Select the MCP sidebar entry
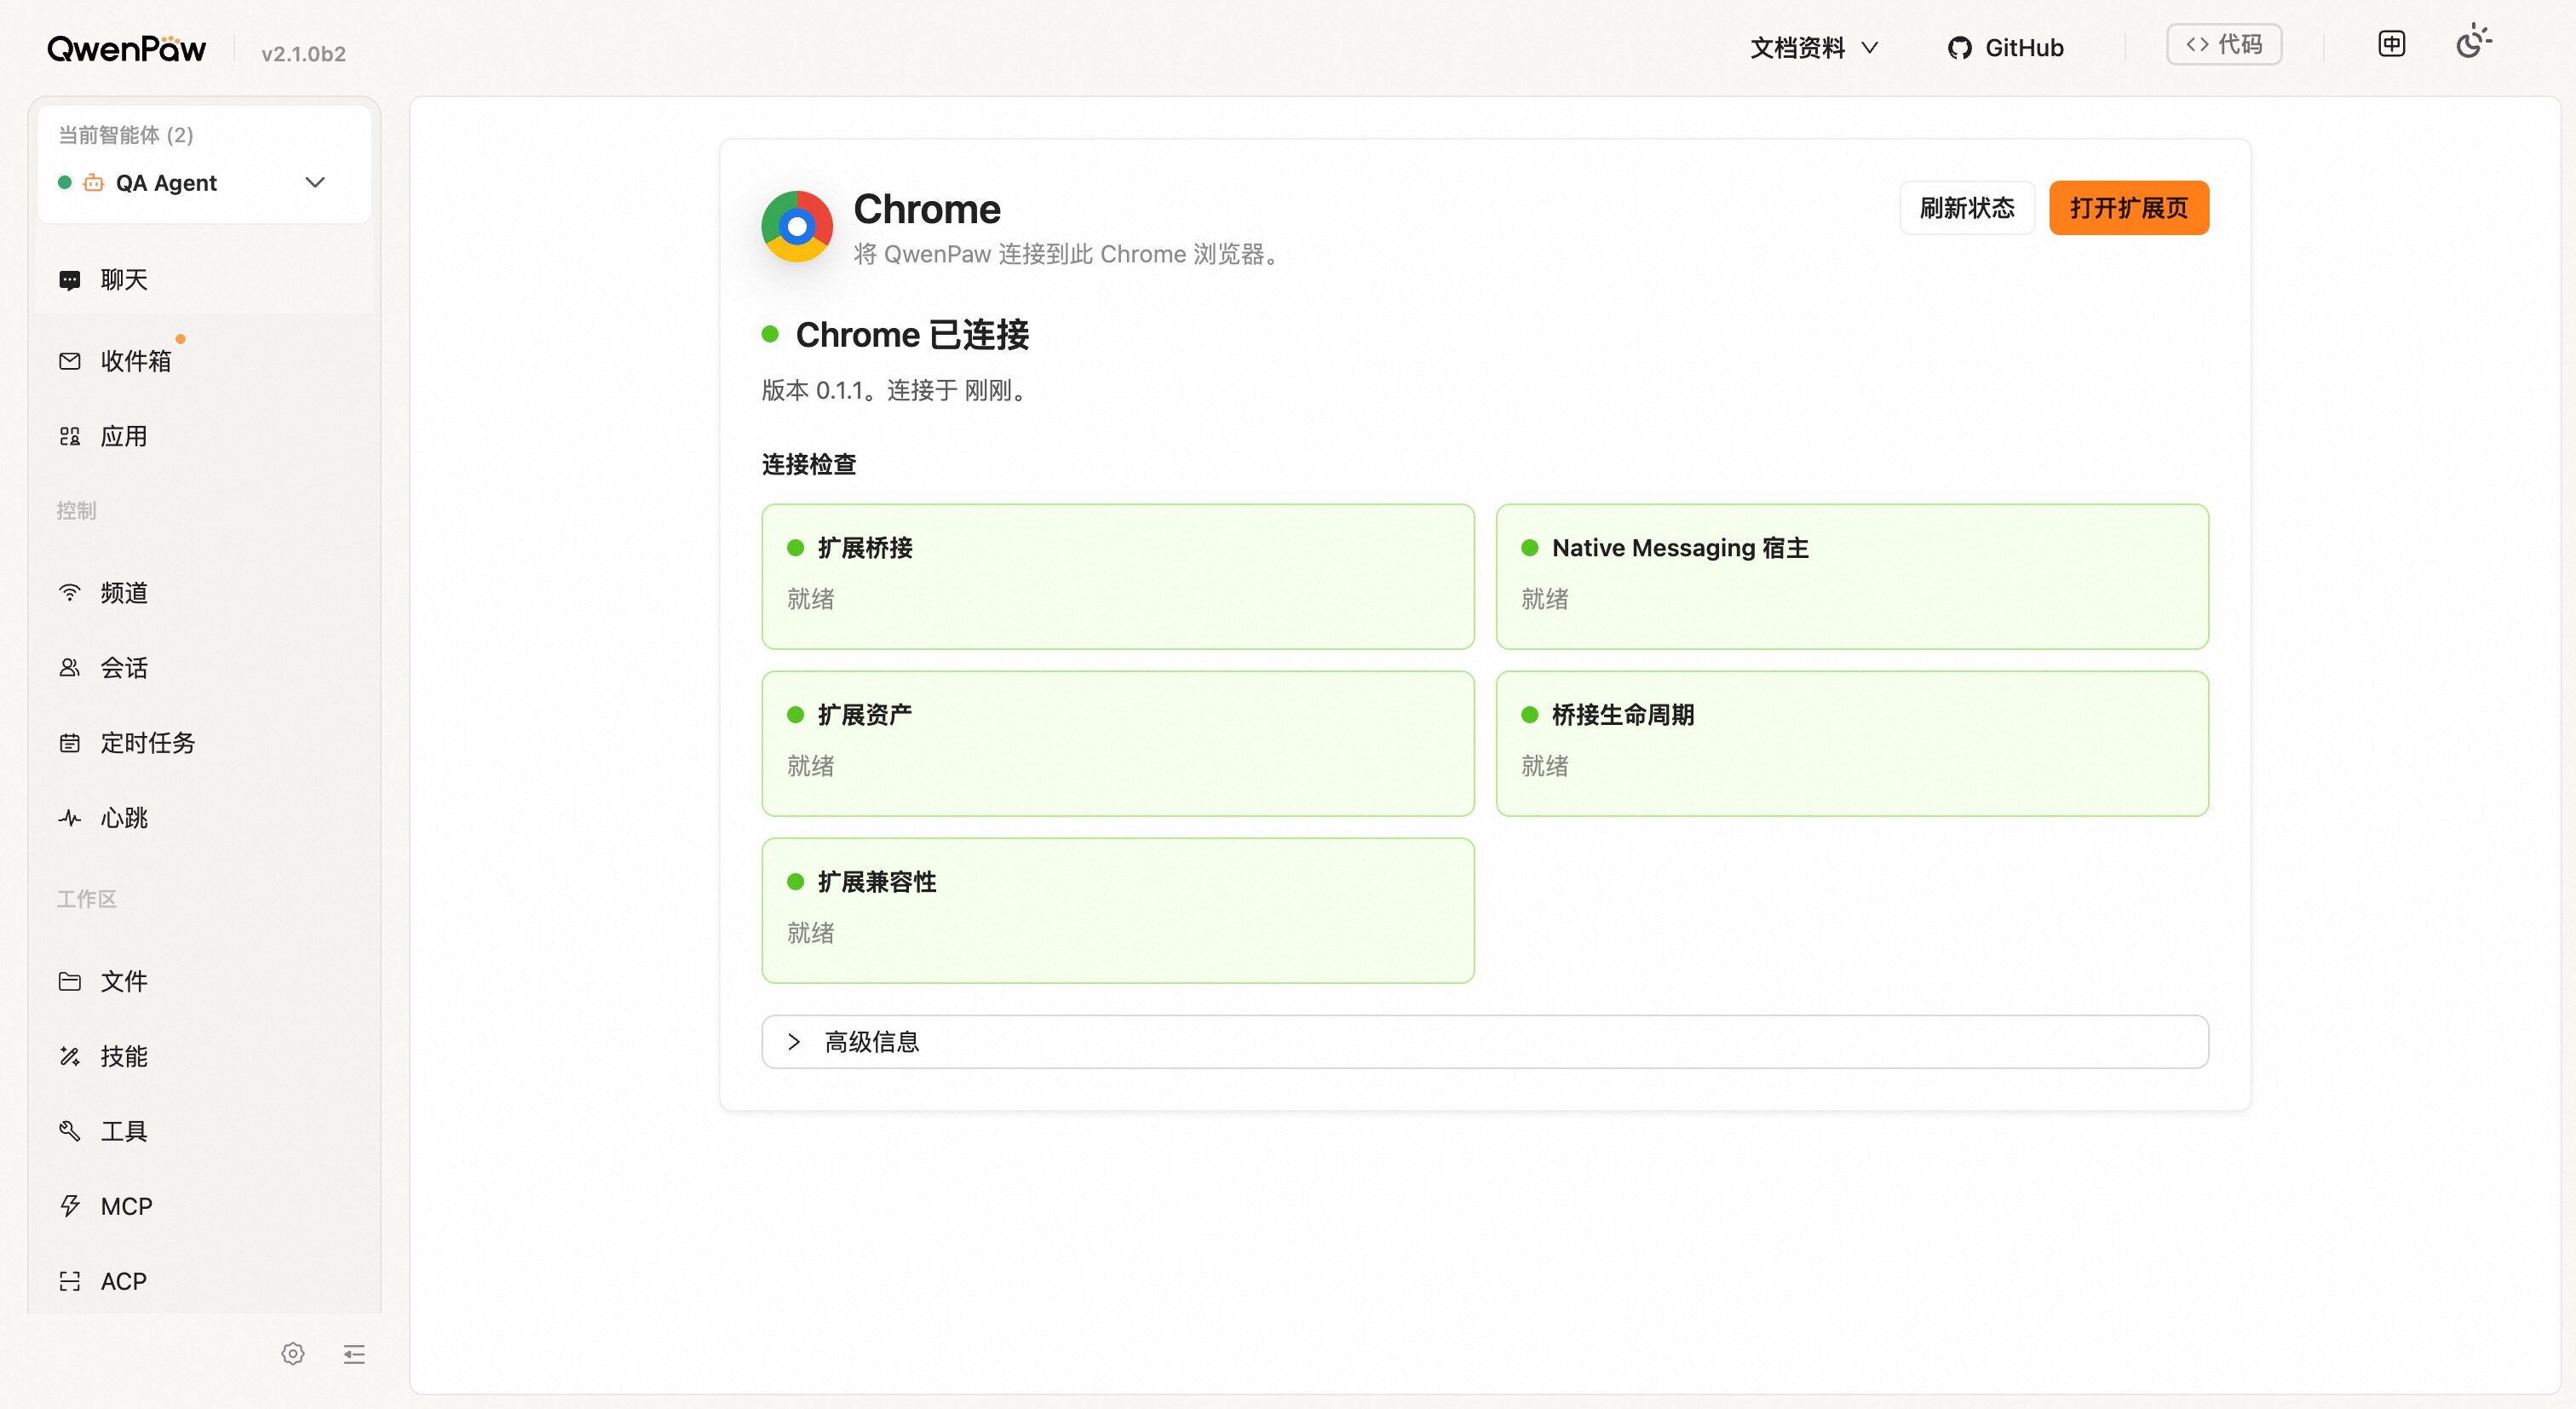2576x1409 pixels. click(x=204, y=1206)
